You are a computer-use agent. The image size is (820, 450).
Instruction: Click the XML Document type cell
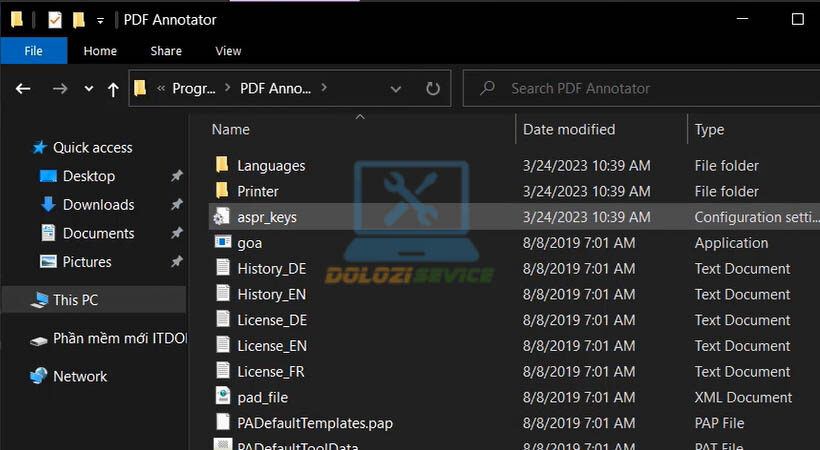[743, 398]
